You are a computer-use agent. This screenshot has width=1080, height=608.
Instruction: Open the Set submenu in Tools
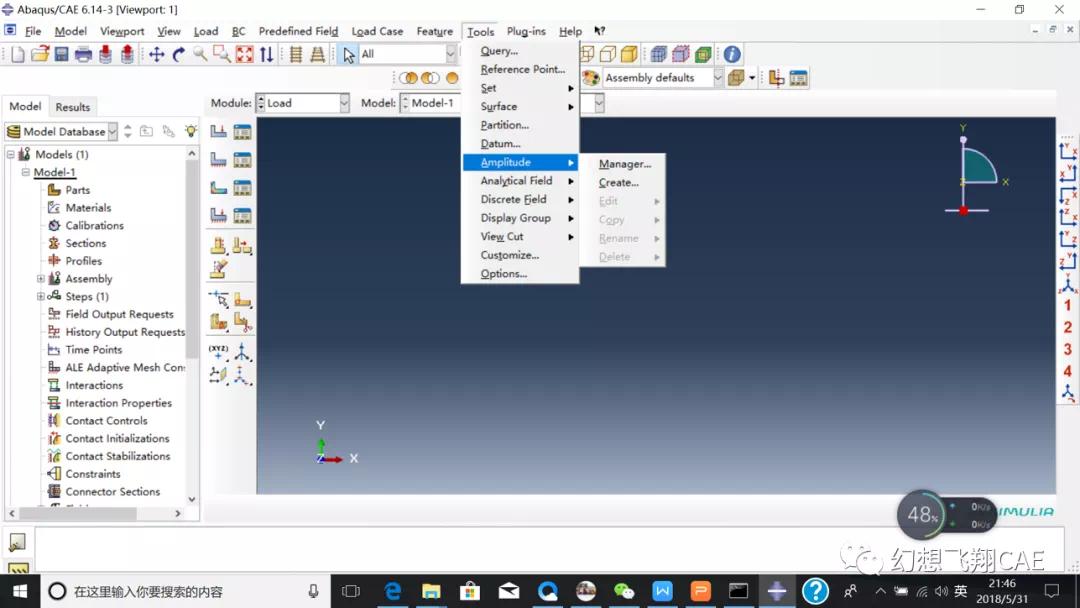[x=520, y=88]
